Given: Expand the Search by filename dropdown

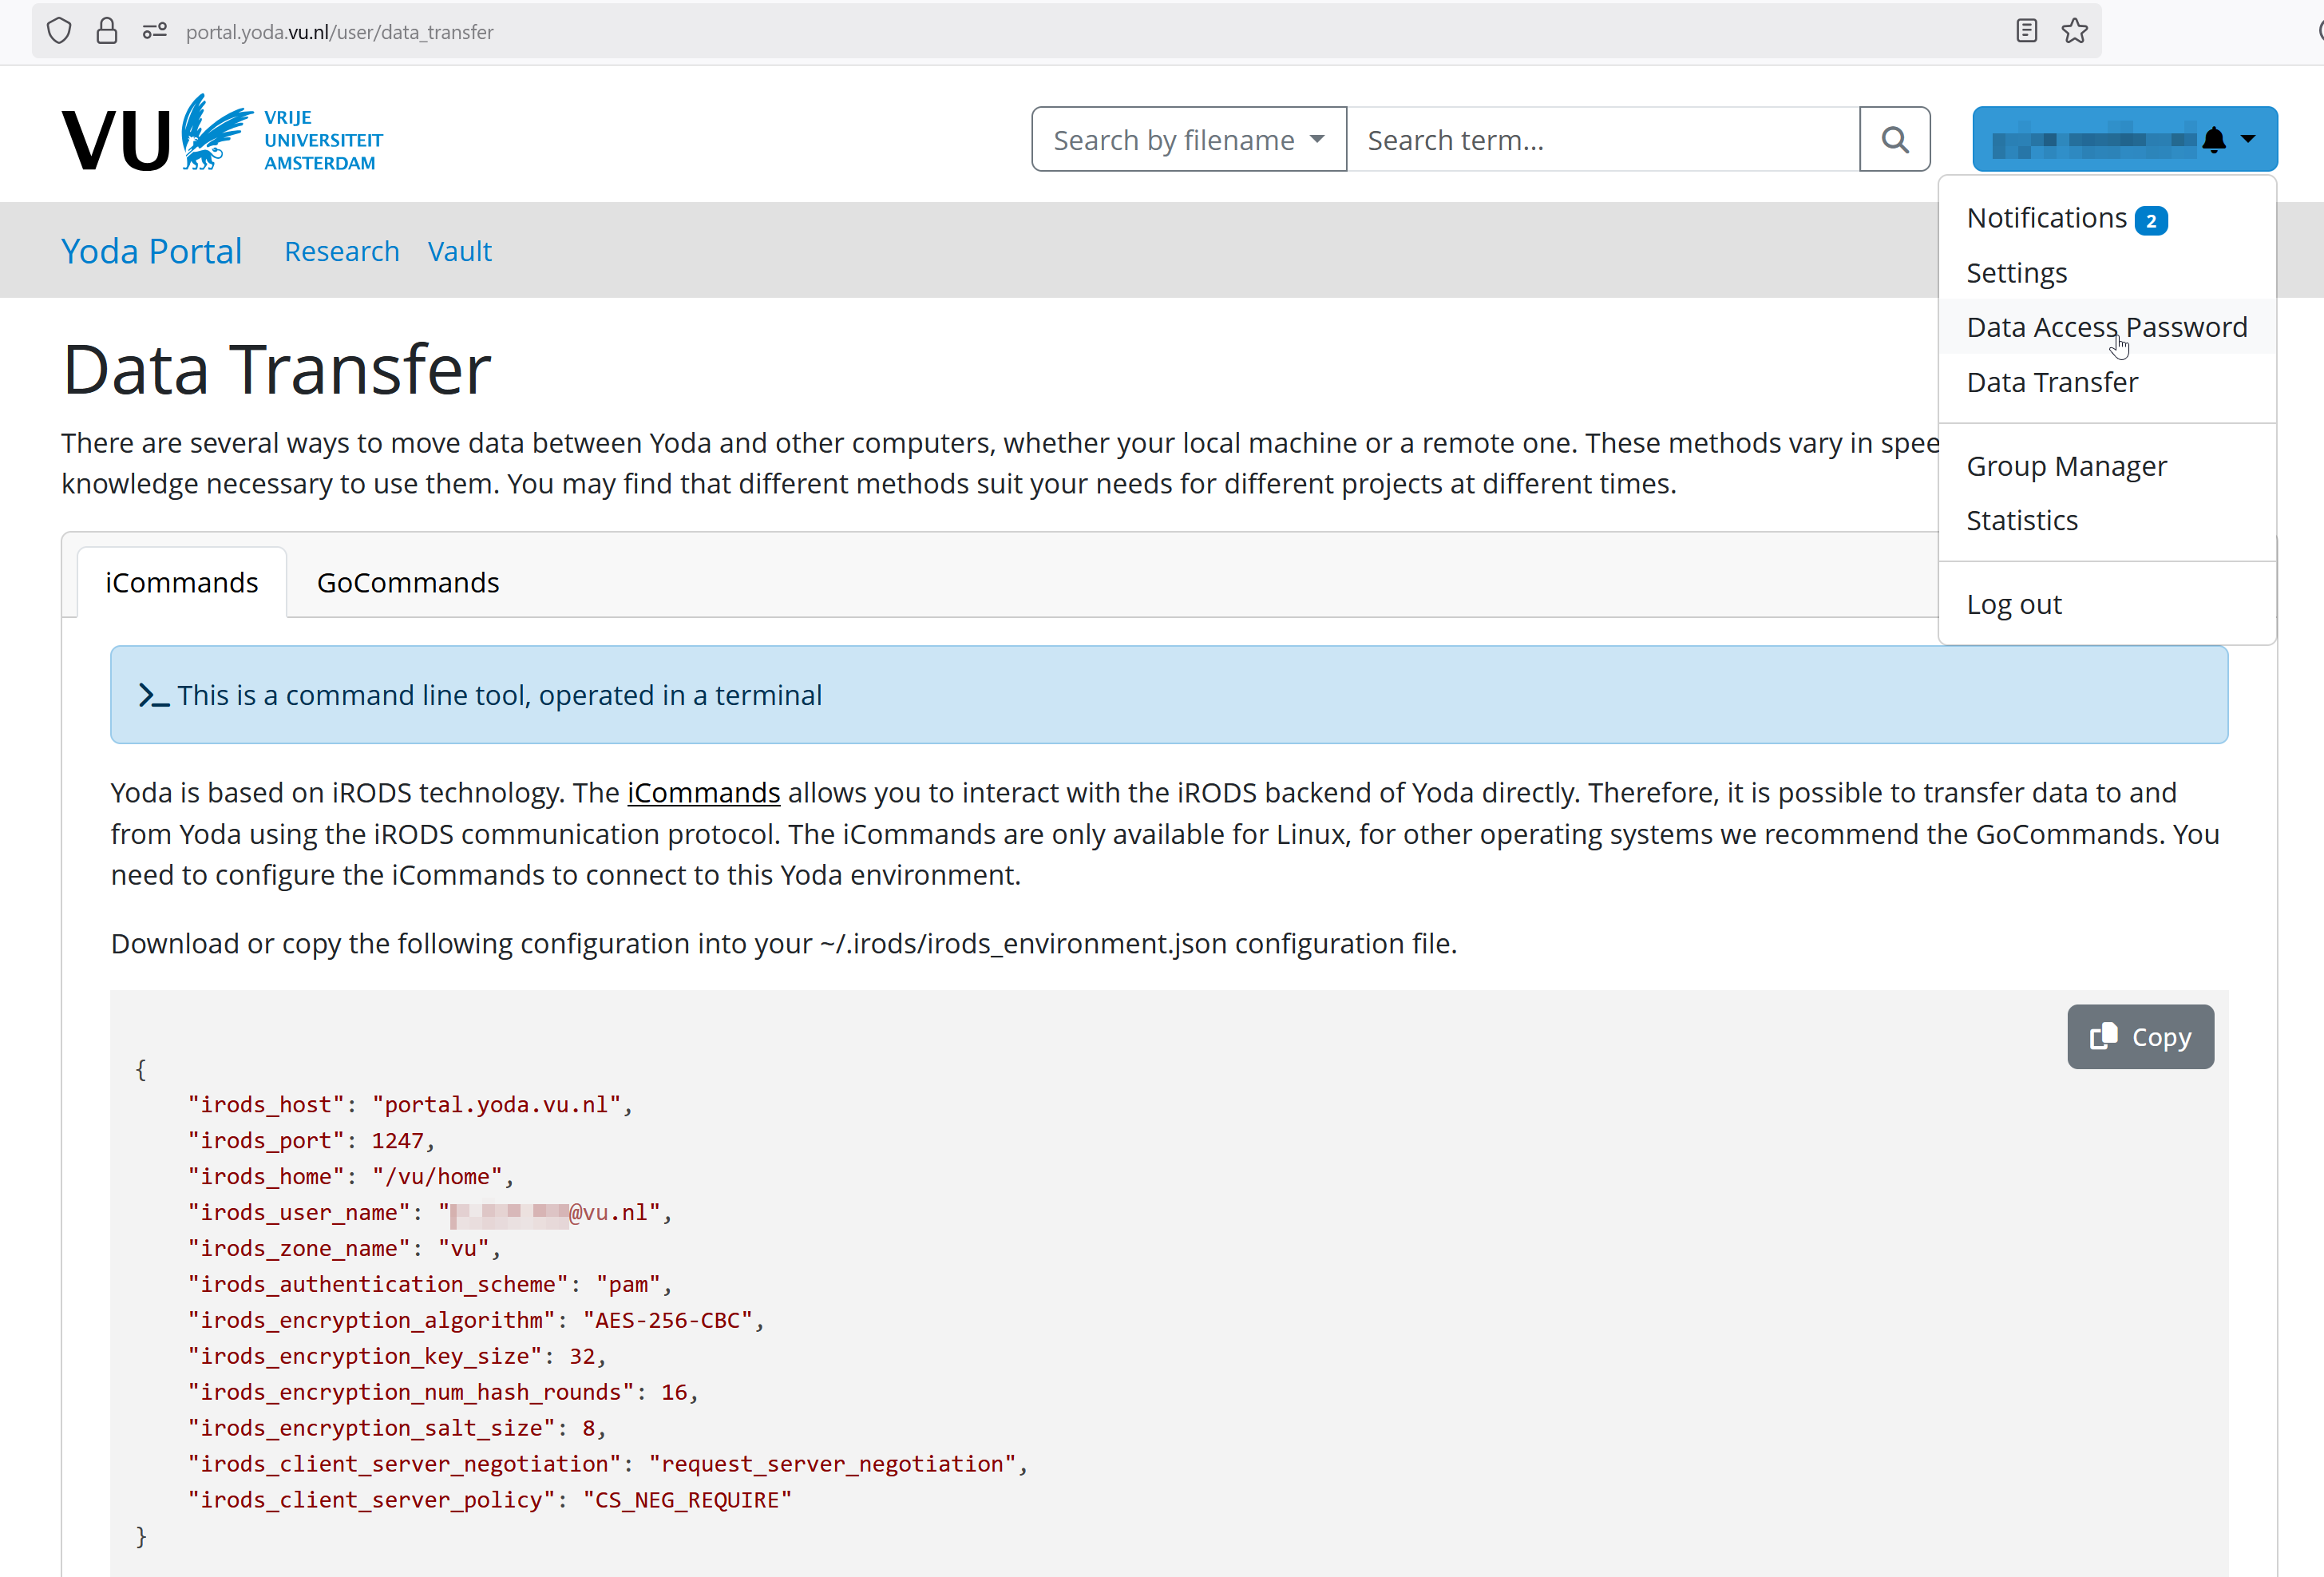Looking at the screenshot, I should click(1188, 139).
